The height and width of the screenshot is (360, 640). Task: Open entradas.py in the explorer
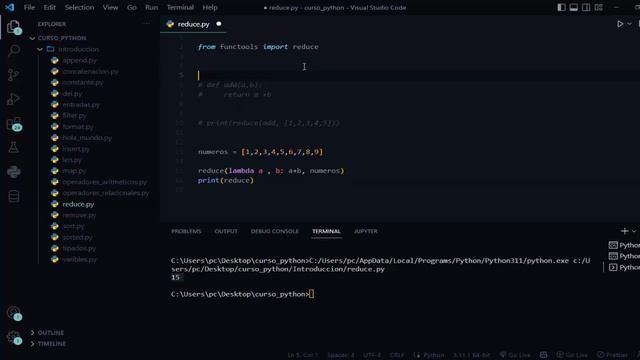click(x=81, y=104)
